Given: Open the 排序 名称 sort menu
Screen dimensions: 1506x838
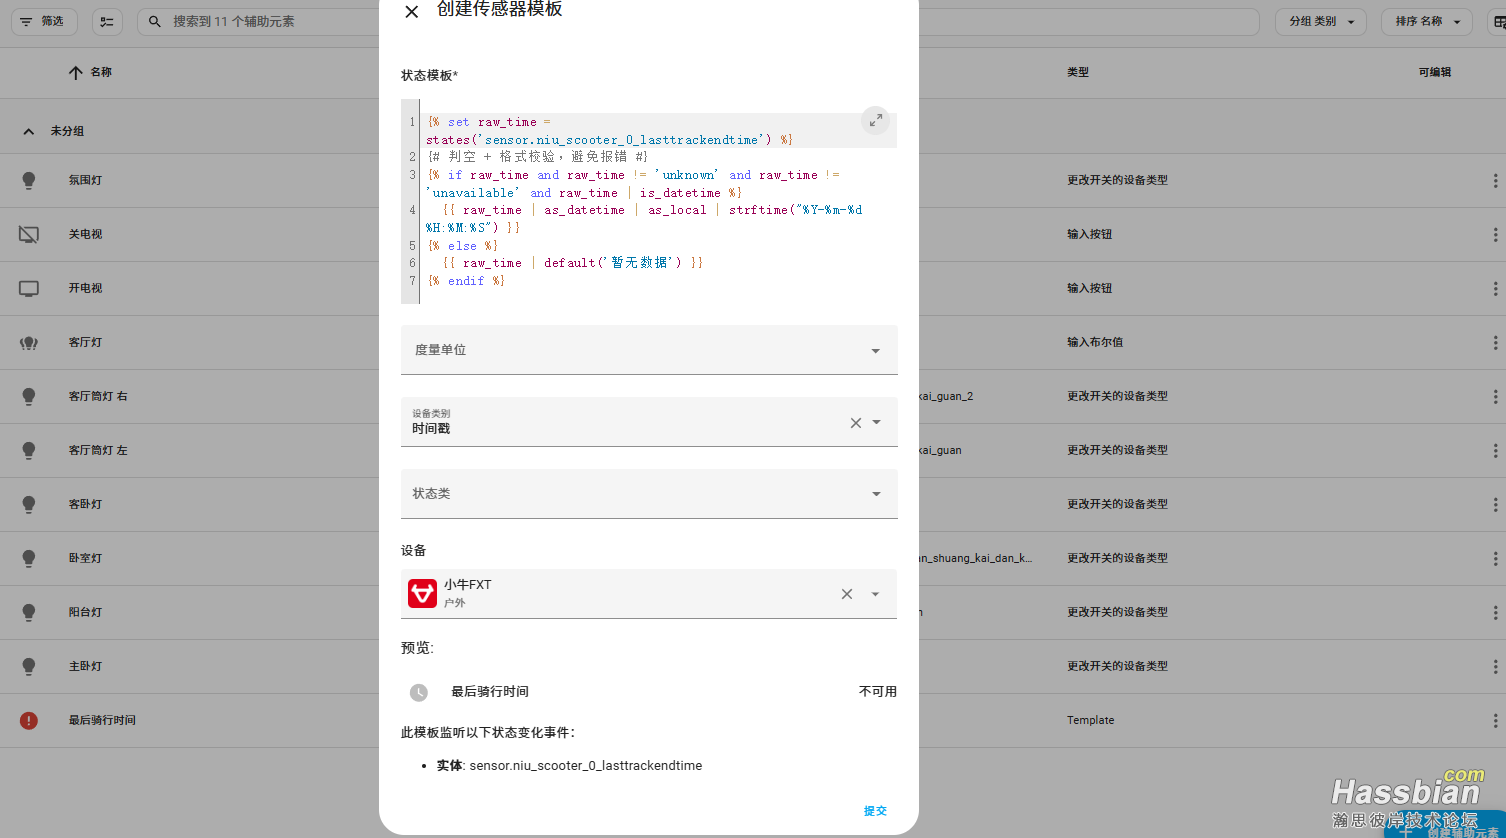Looking at the screenshot, I should tap(1427, 21).
